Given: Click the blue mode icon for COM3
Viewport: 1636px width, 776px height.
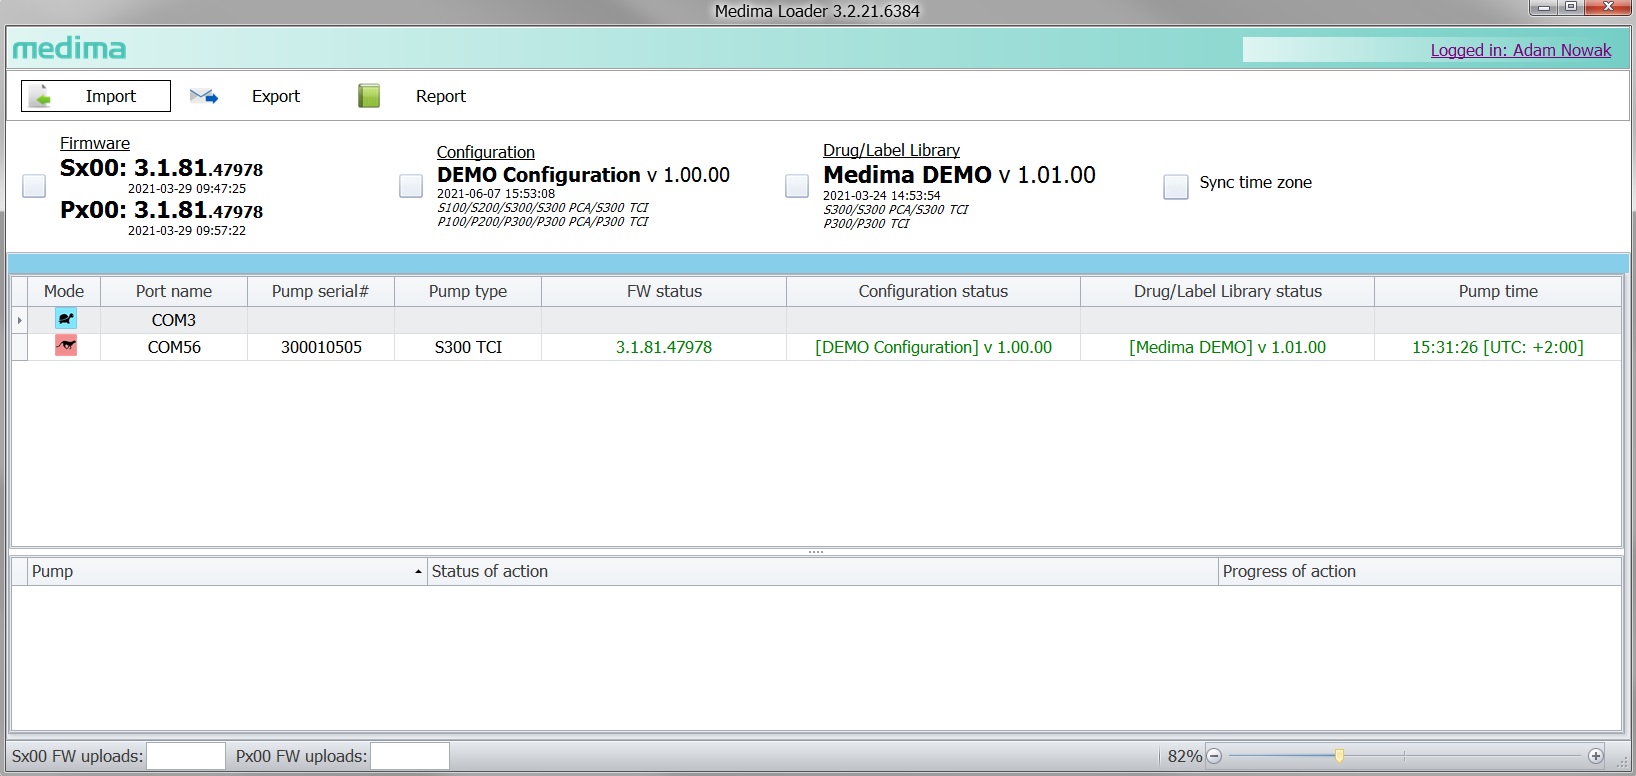Looking at the screenshot, I should coord(66,319).
